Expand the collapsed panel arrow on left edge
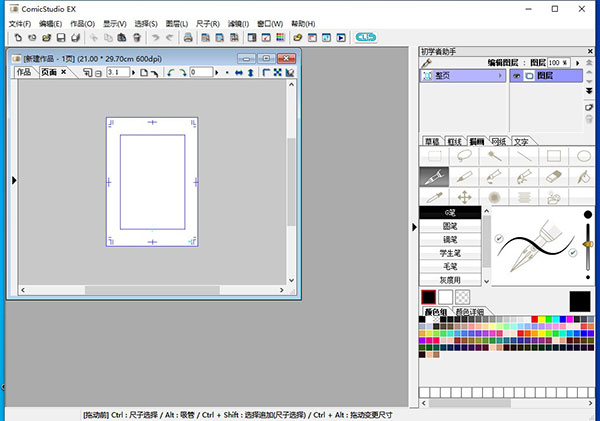 click(x=13, y=180)
